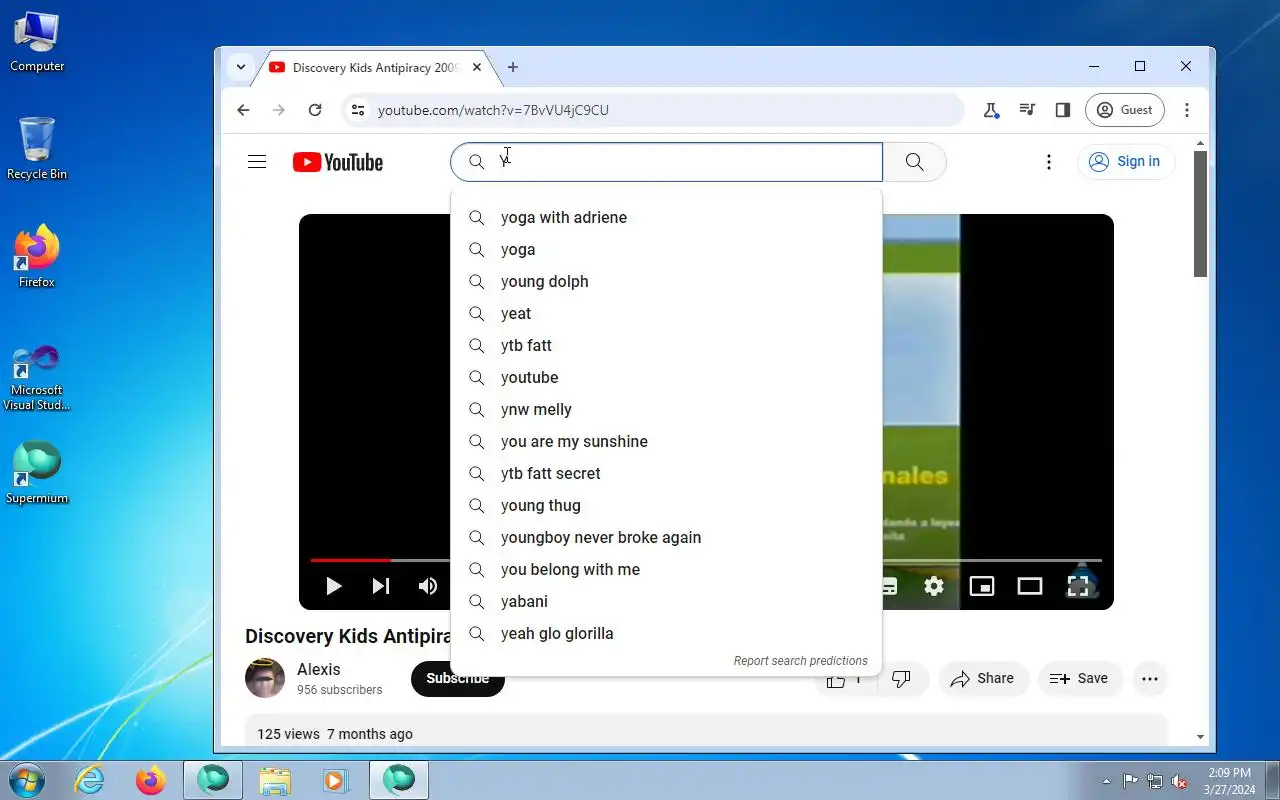Select suggestion 'ytb fatt'

[x=666, y=345]
